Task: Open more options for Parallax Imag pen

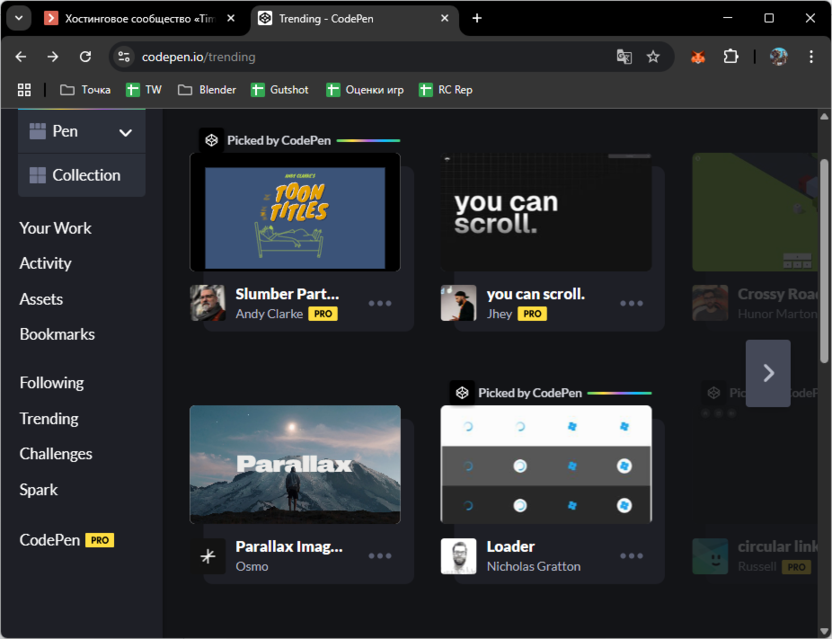Action: pyautogui.click(x=380, y=556)
